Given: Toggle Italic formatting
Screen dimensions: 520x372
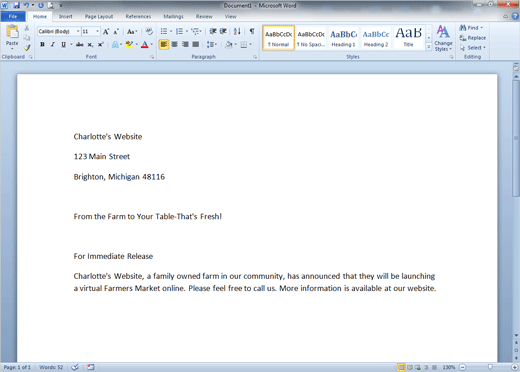Looking at the screenshot, I should (53, 44).
